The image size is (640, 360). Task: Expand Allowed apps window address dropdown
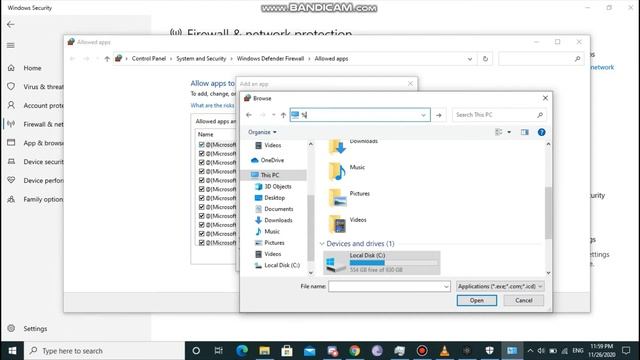tap(470, 59)
